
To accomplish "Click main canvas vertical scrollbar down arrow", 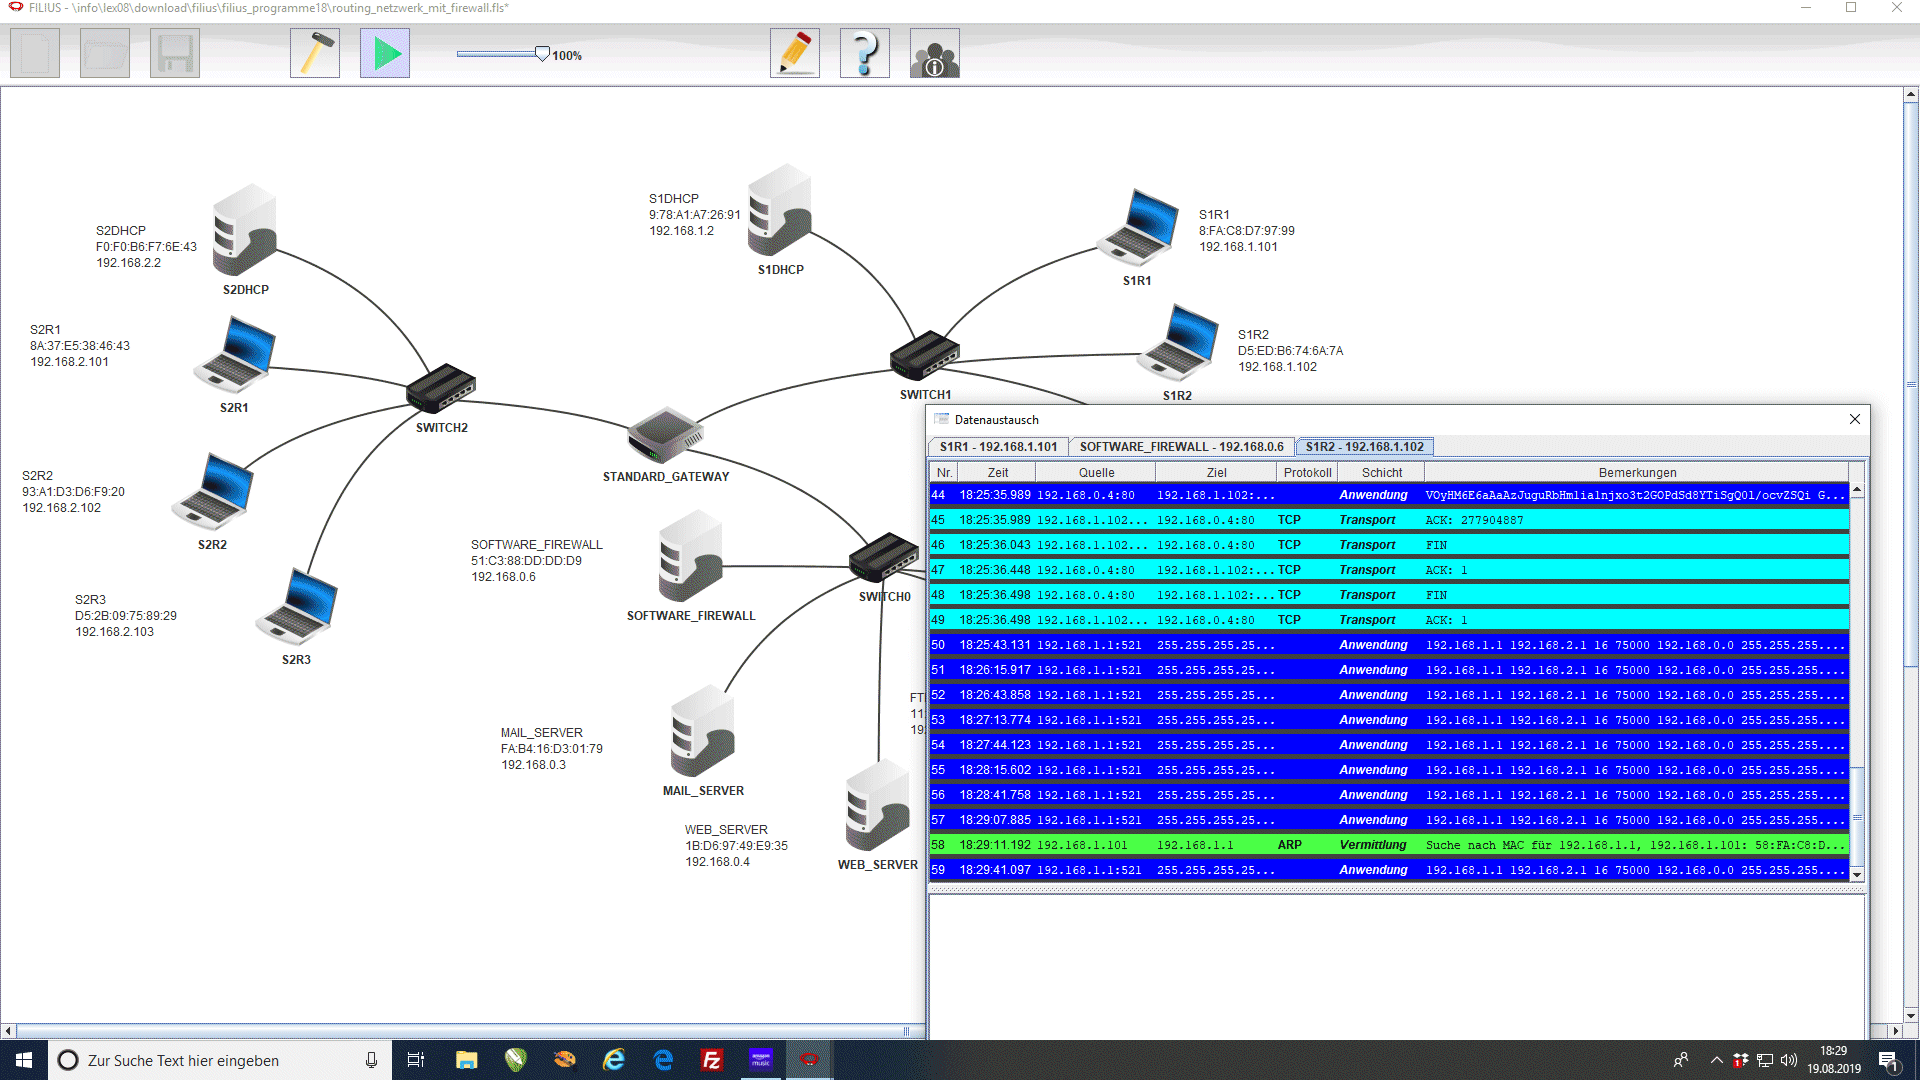I will (x=1911, y=1015).
